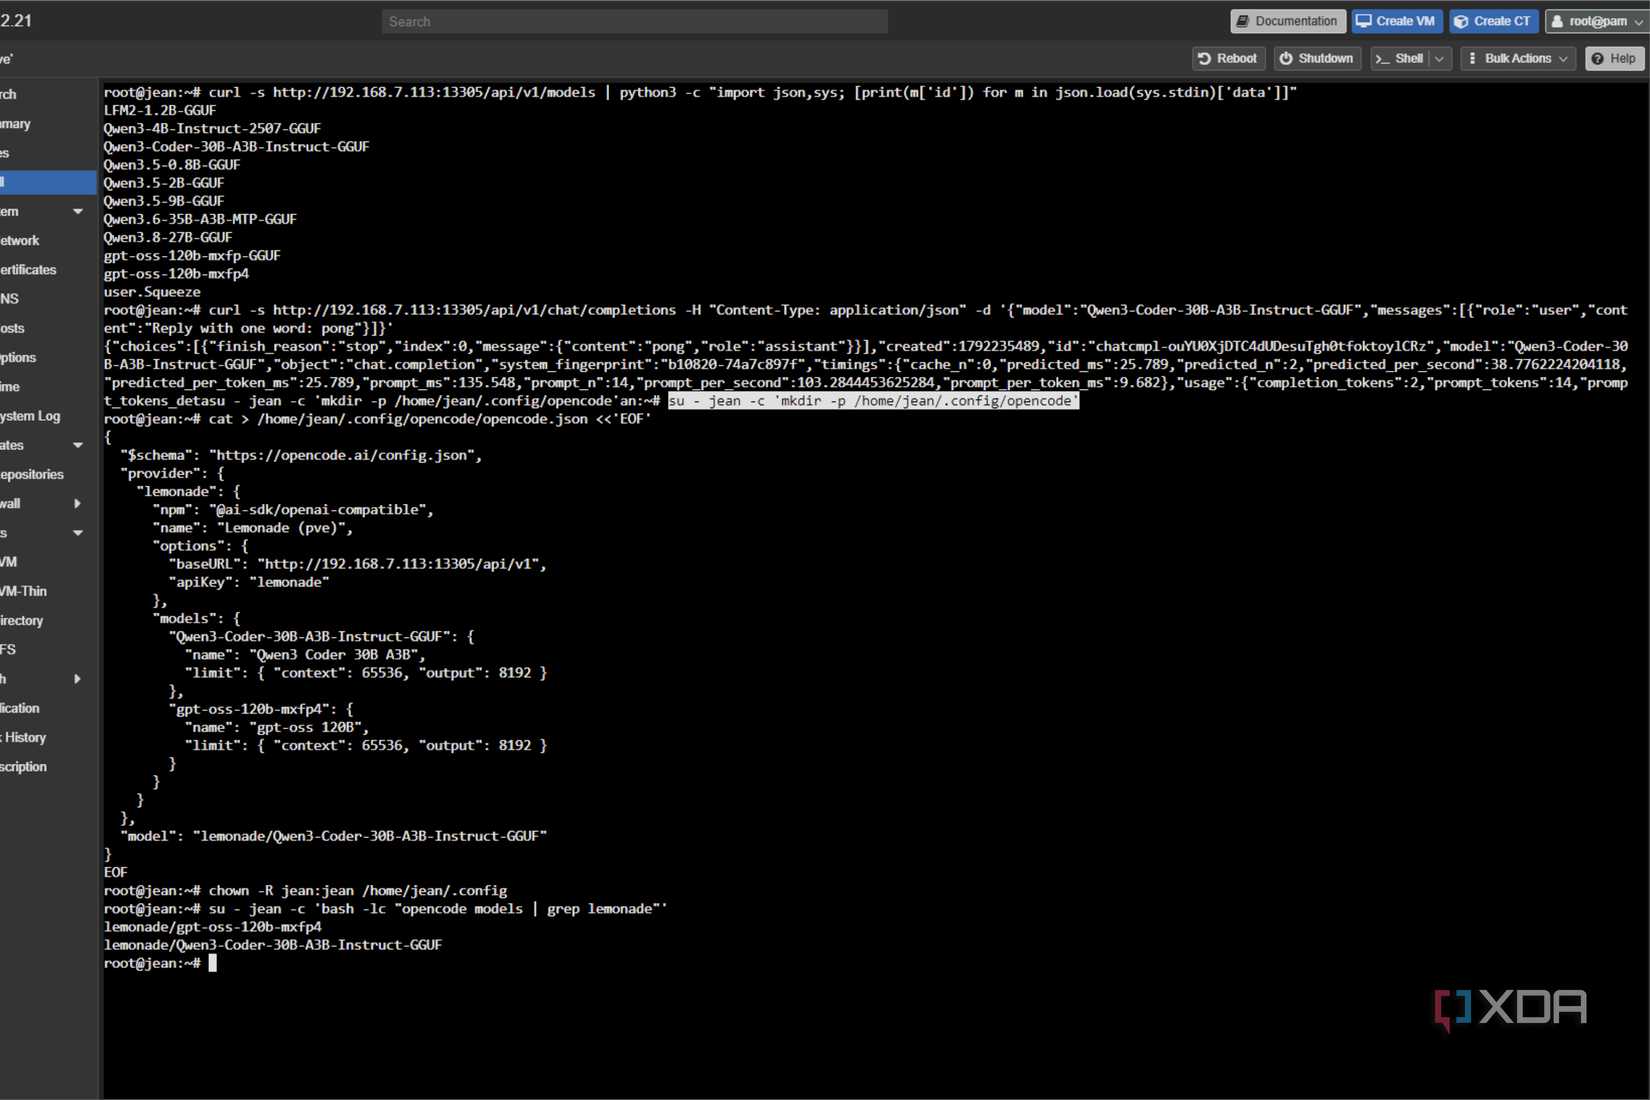Click the highlighted 'su - jean -c mkdir' command
The height and width of the screenshot is (1100, 1650).
(874, 401)
